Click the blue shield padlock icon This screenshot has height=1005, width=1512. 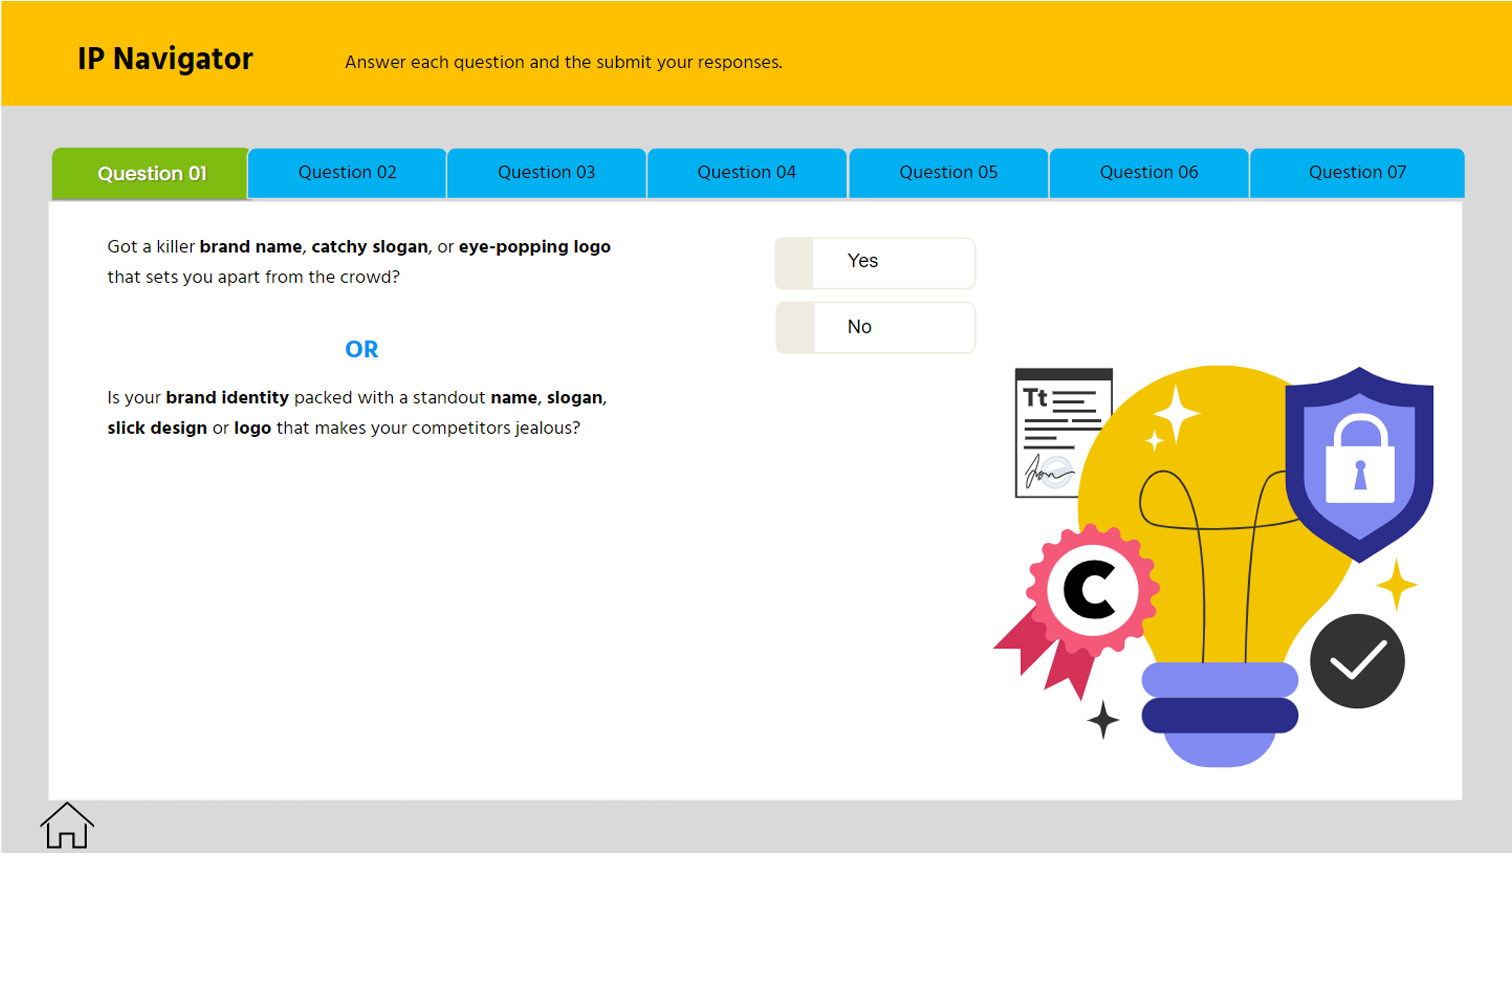pos(1359,463)
